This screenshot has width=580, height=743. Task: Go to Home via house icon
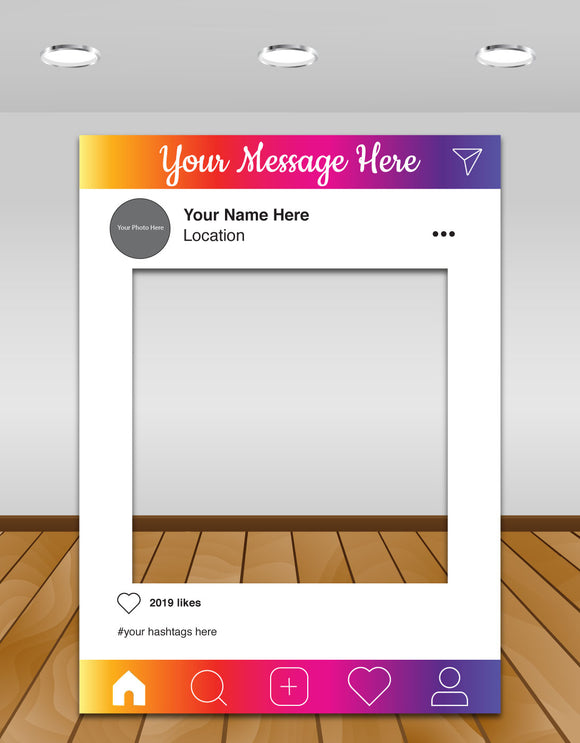129,688
